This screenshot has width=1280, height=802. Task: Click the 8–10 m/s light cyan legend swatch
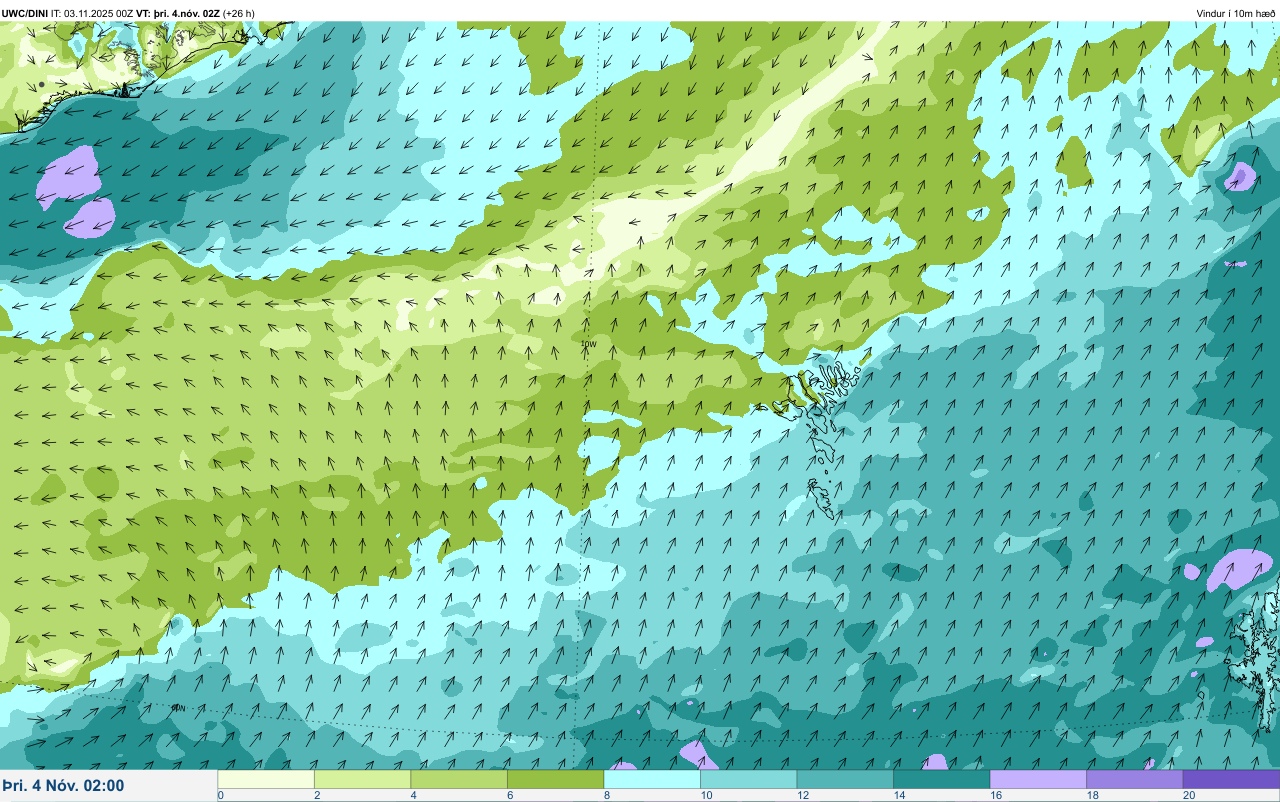pyautogui.click(x=652, y=779)
